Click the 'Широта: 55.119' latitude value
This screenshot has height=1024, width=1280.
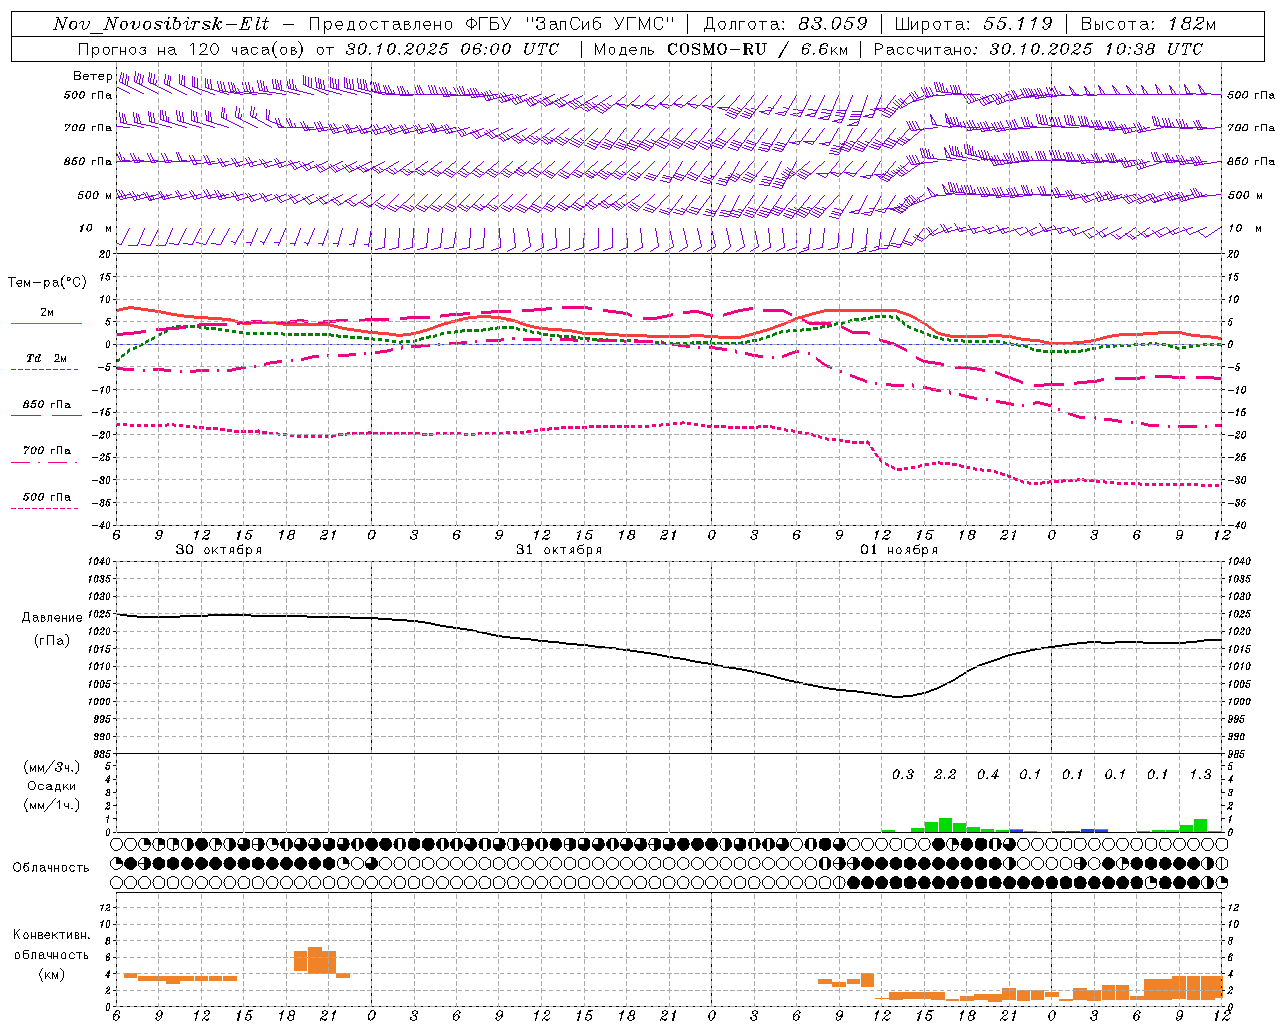point(974,24)
